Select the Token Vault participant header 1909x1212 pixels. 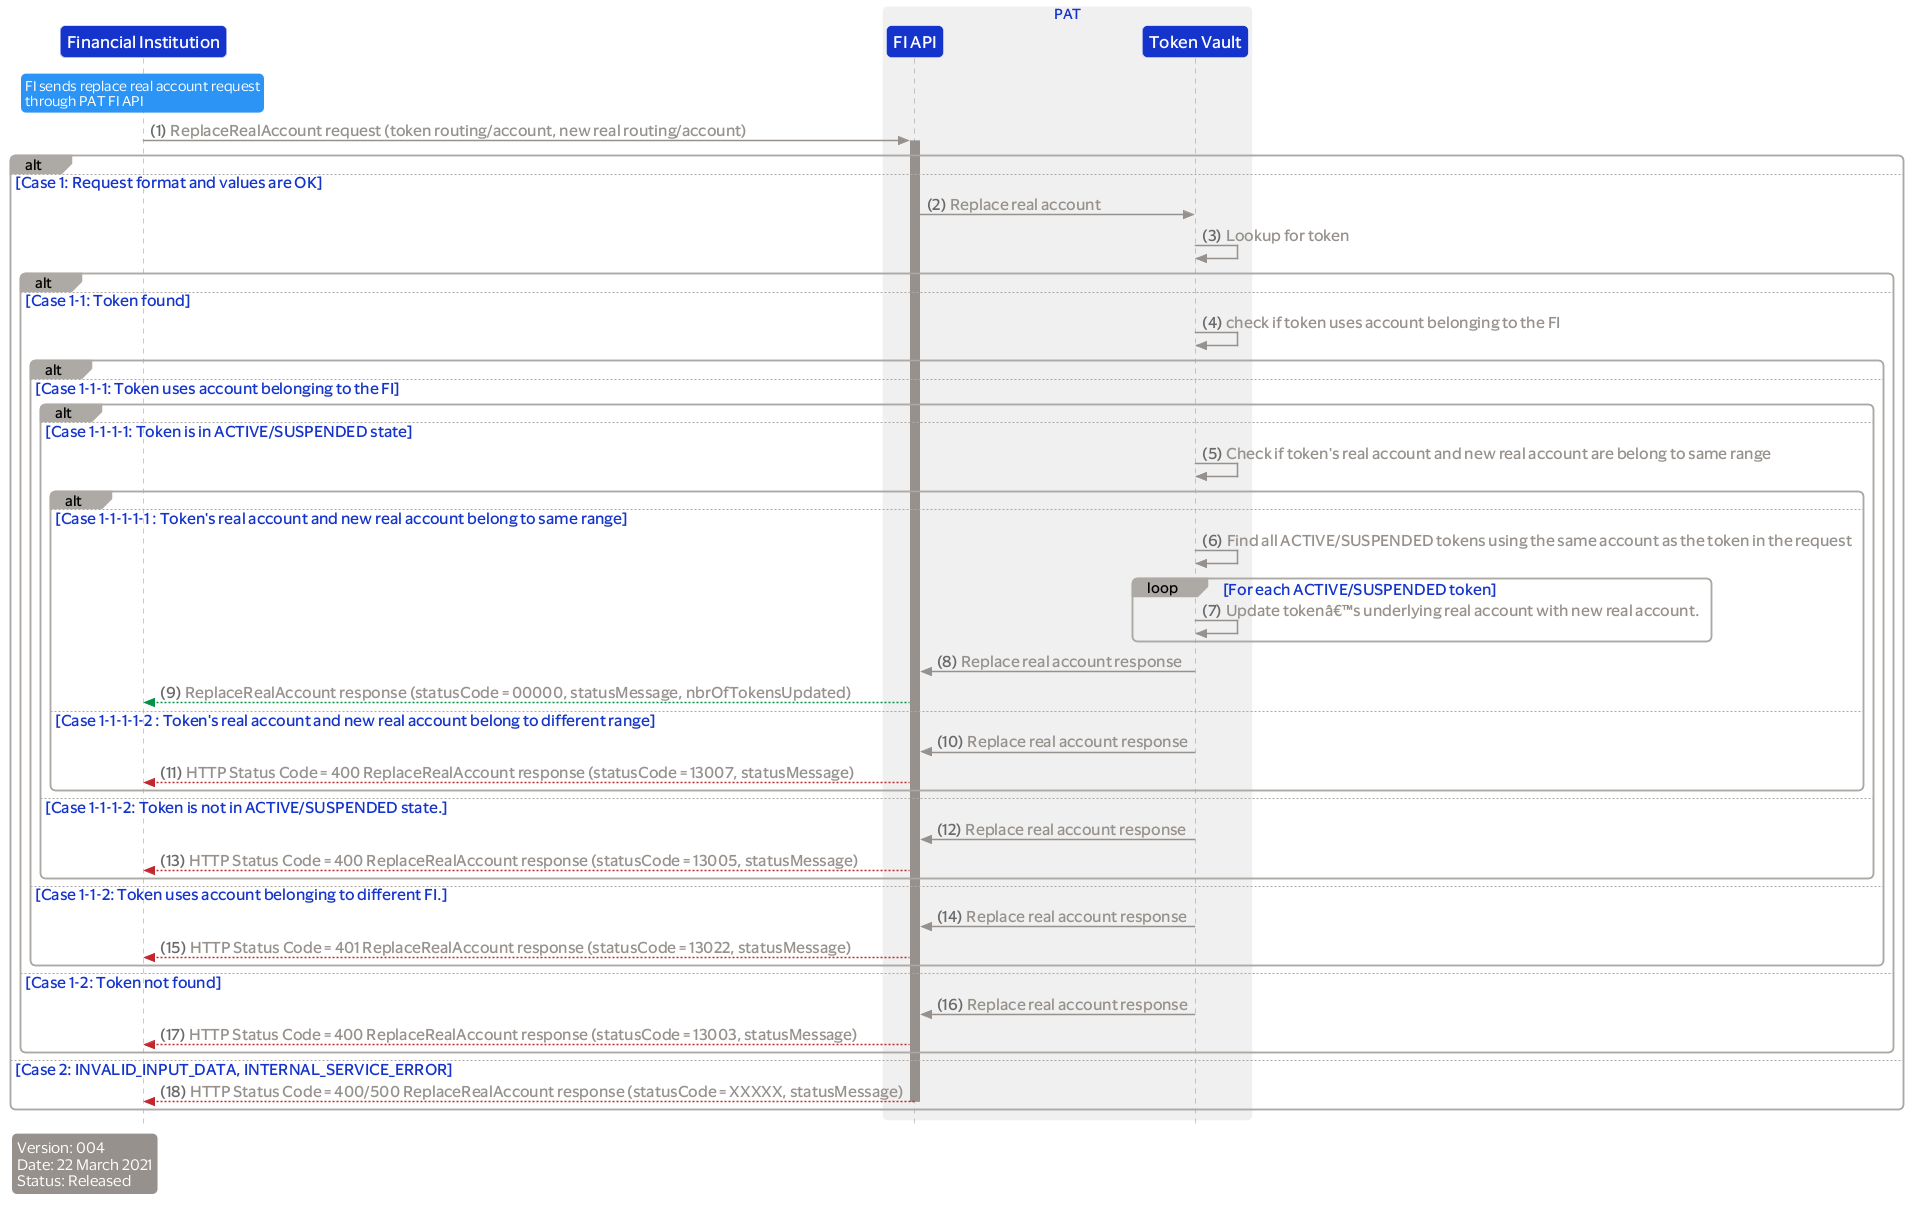pyautogui.click(x=1194, y=41)
